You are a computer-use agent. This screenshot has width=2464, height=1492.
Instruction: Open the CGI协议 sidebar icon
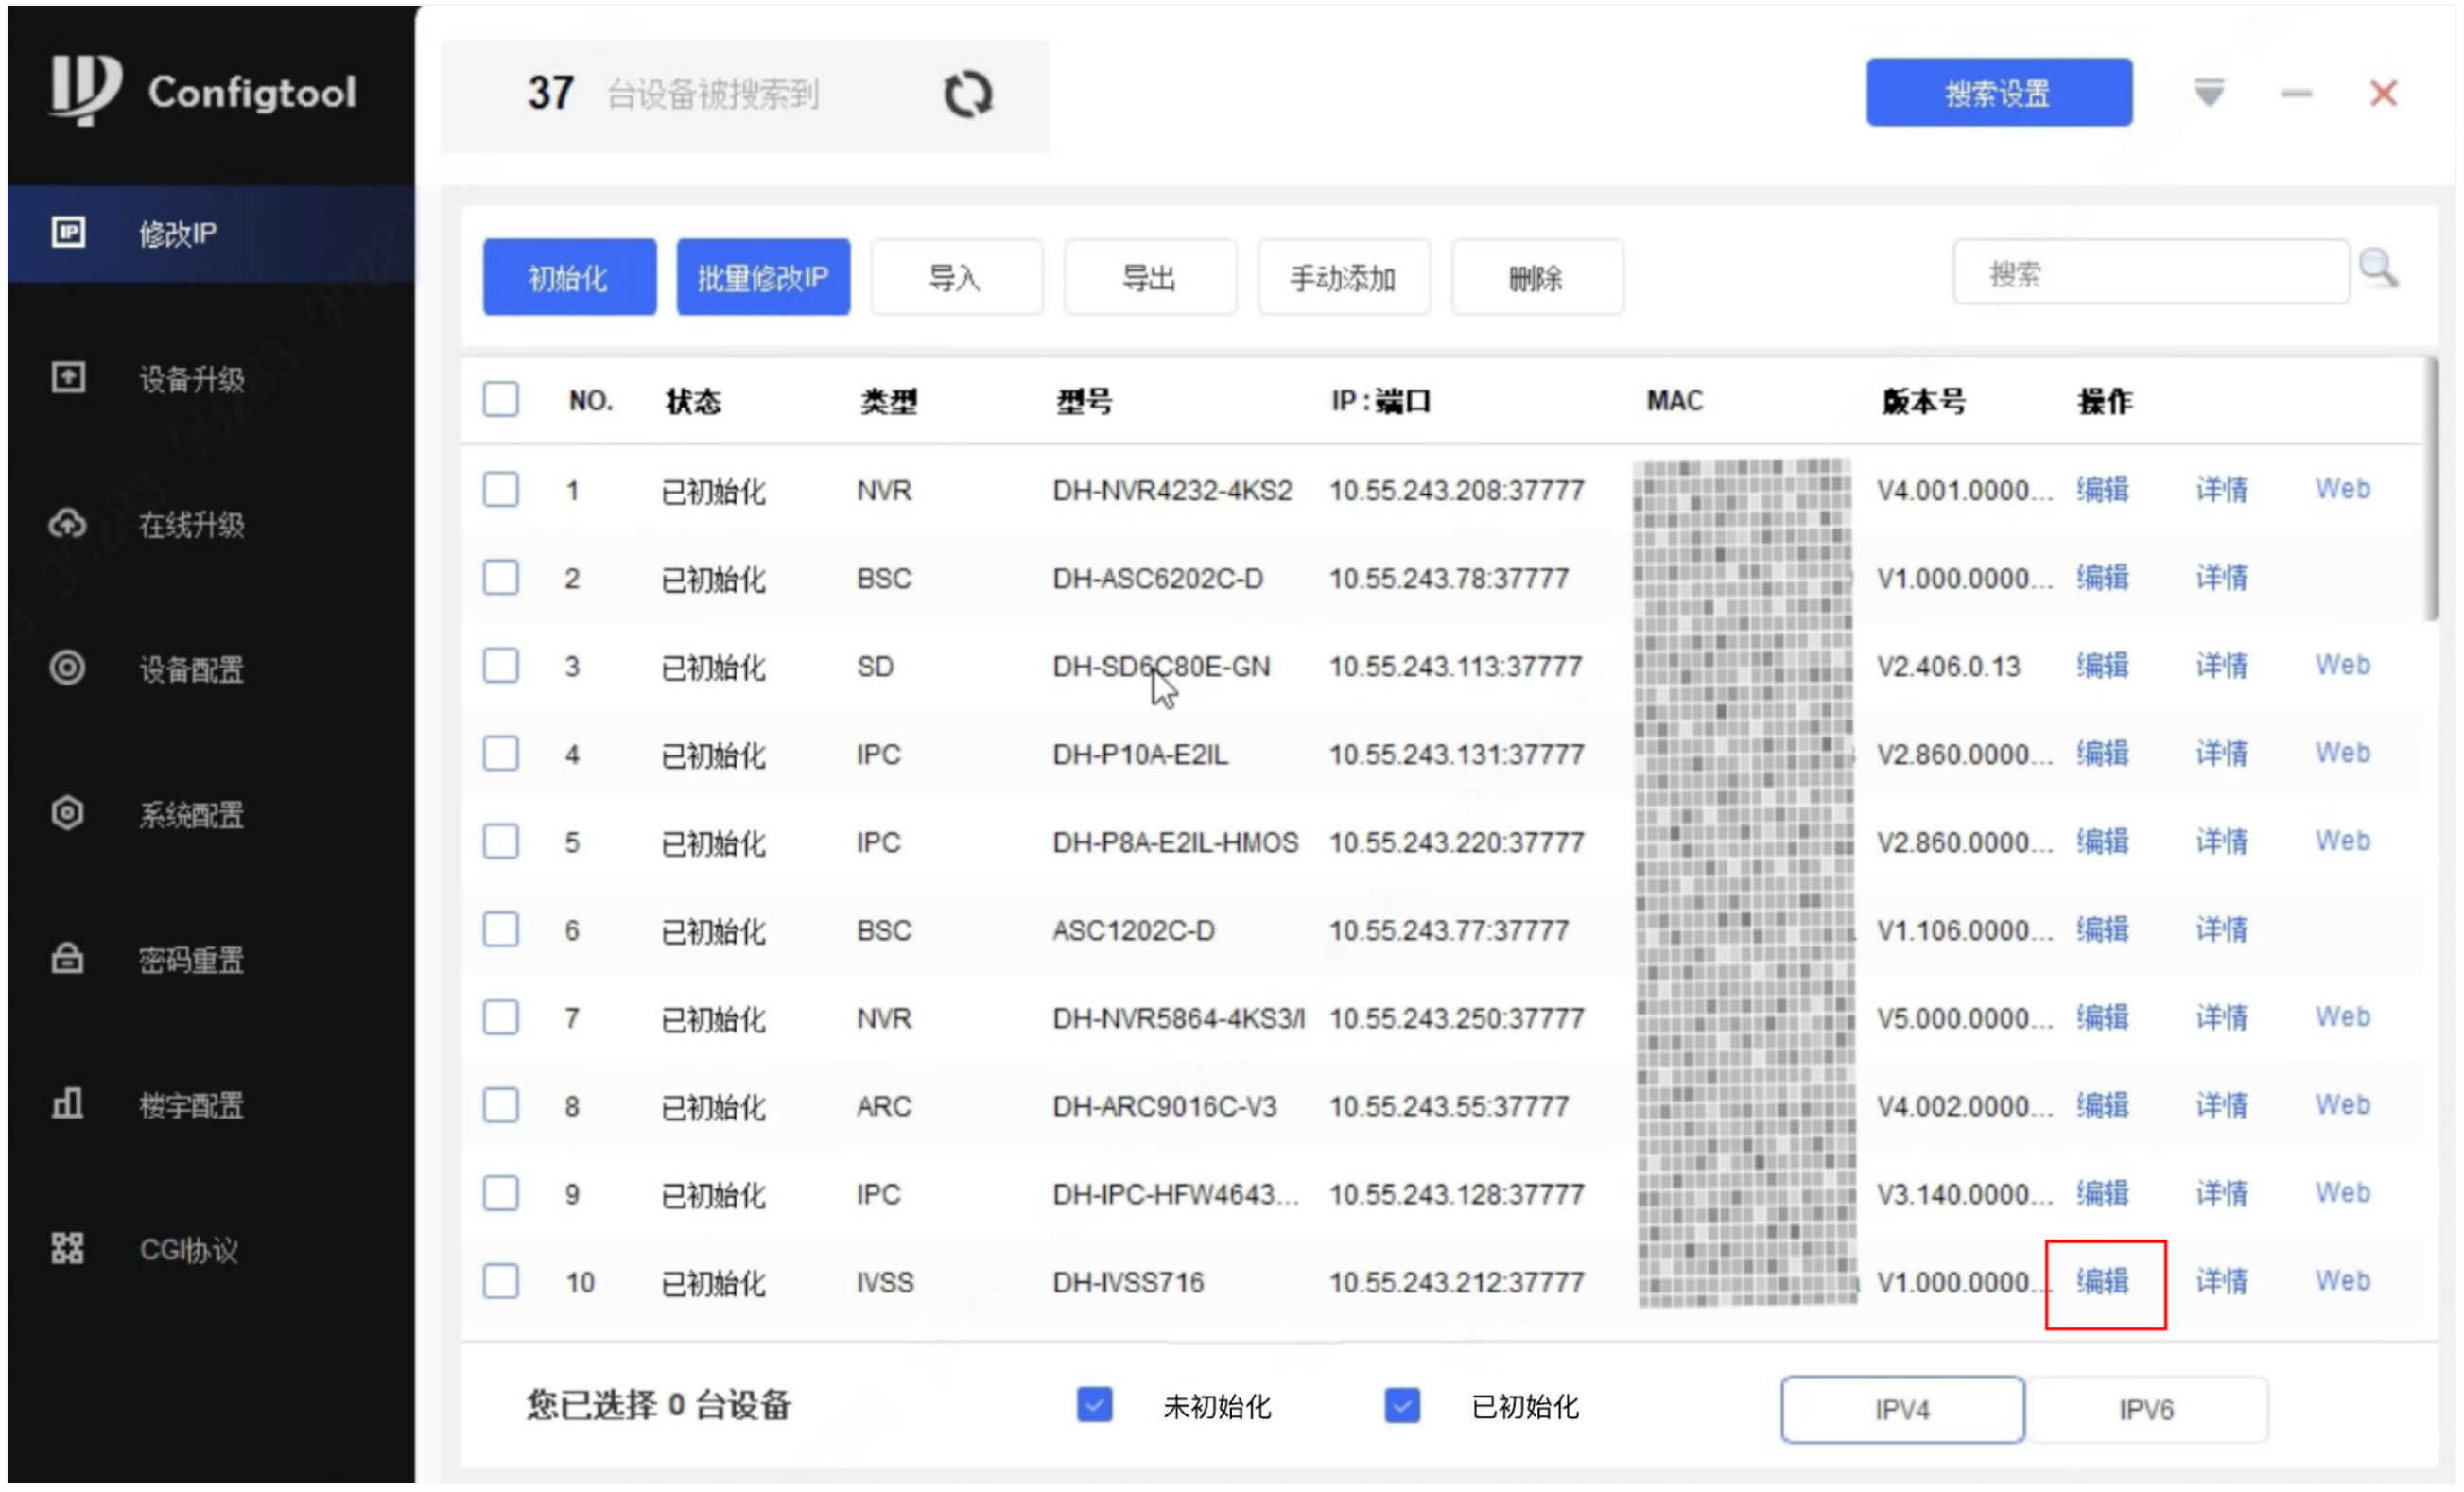(68, 1249)
